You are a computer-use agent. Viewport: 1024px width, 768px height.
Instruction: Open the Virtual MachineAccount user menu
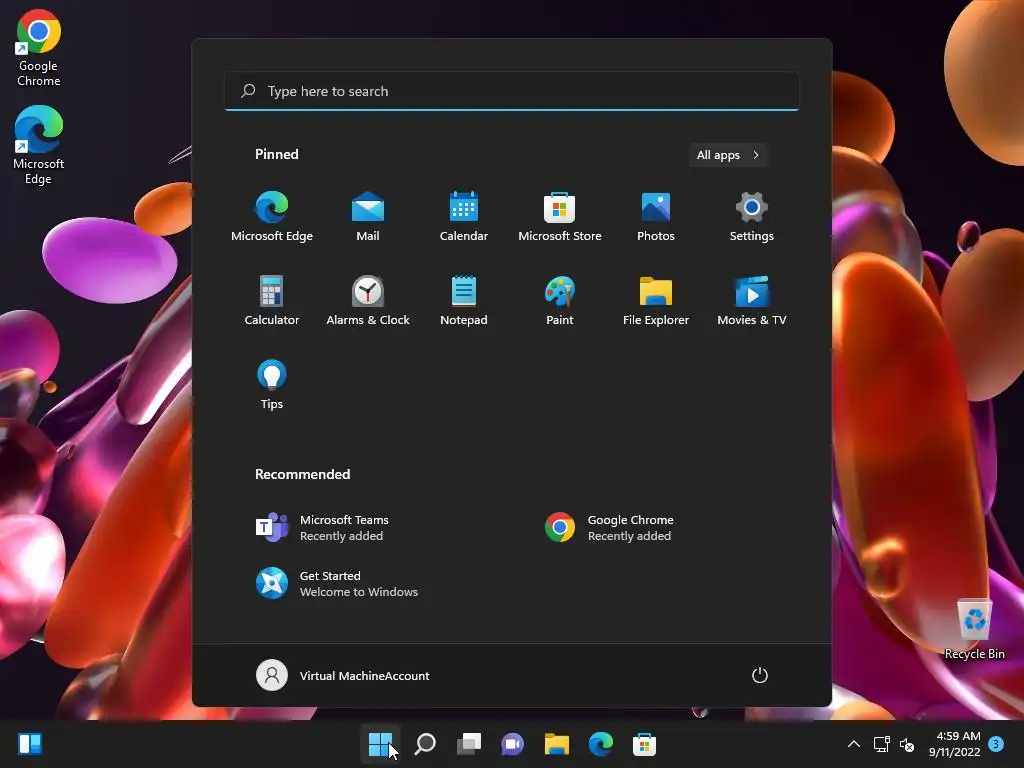click(343, 675)
